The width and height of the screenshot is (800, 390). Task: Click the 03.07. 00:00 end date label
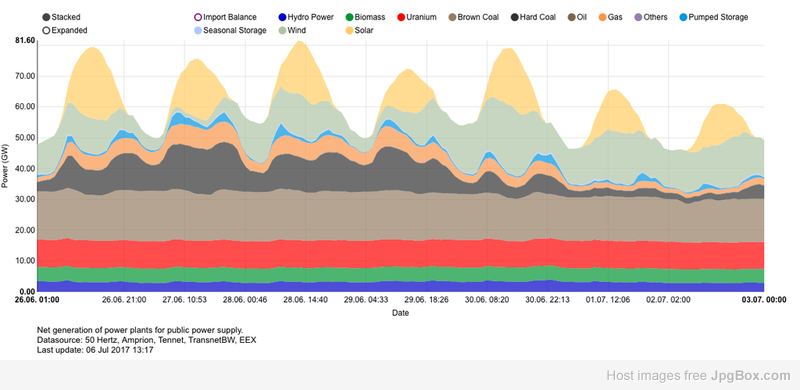tap(763, 300)
